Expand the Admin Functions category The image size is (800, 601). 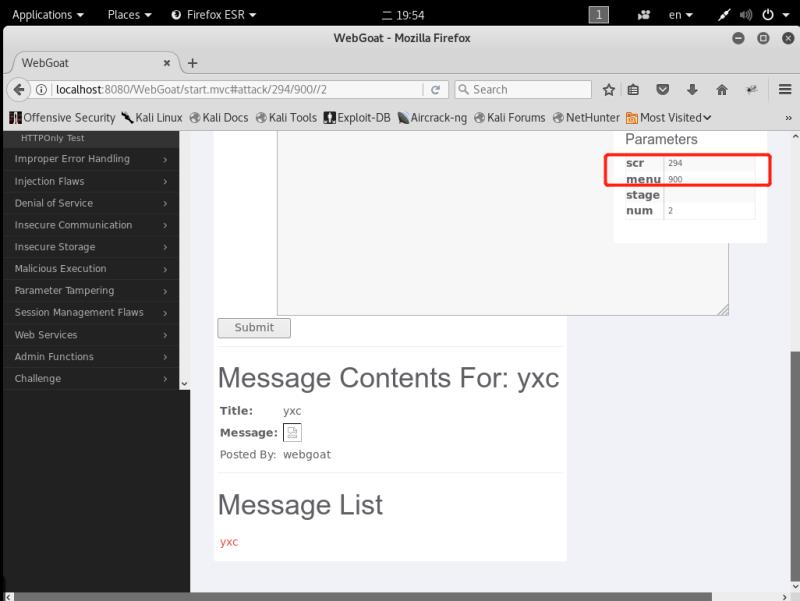(91, 357)
